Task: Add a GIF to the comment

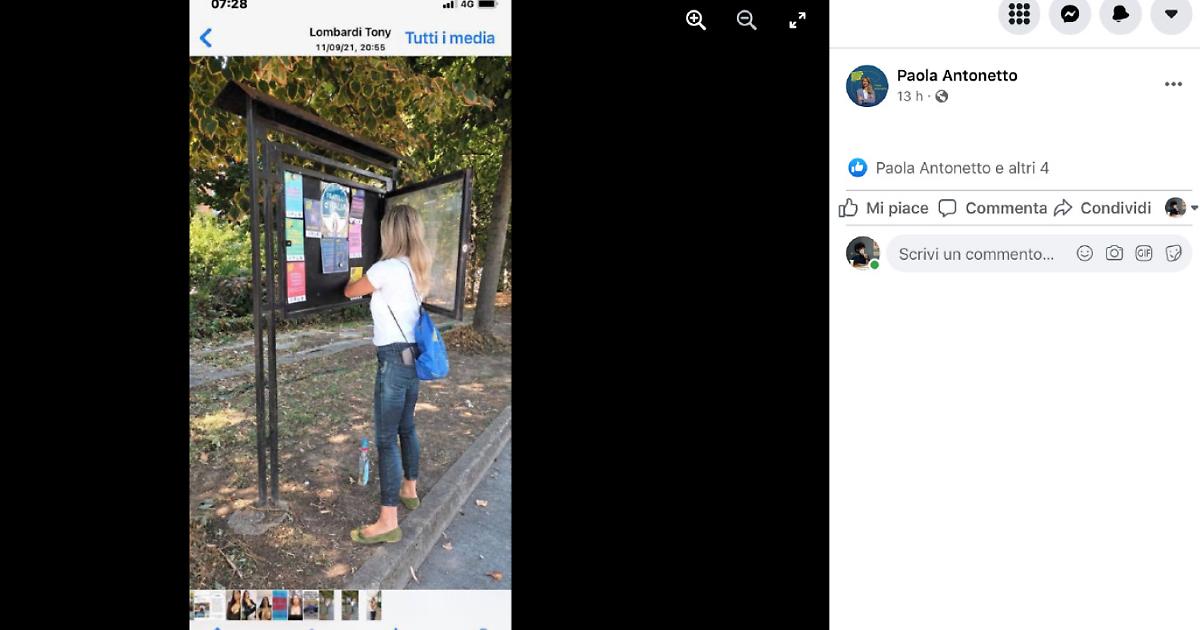Action: click(x=1144, y=254)
